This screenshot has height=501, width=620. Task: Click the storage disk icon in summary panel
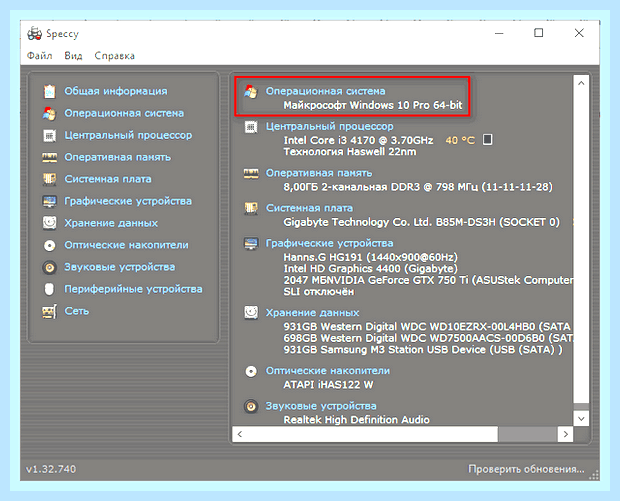(251, 312)
